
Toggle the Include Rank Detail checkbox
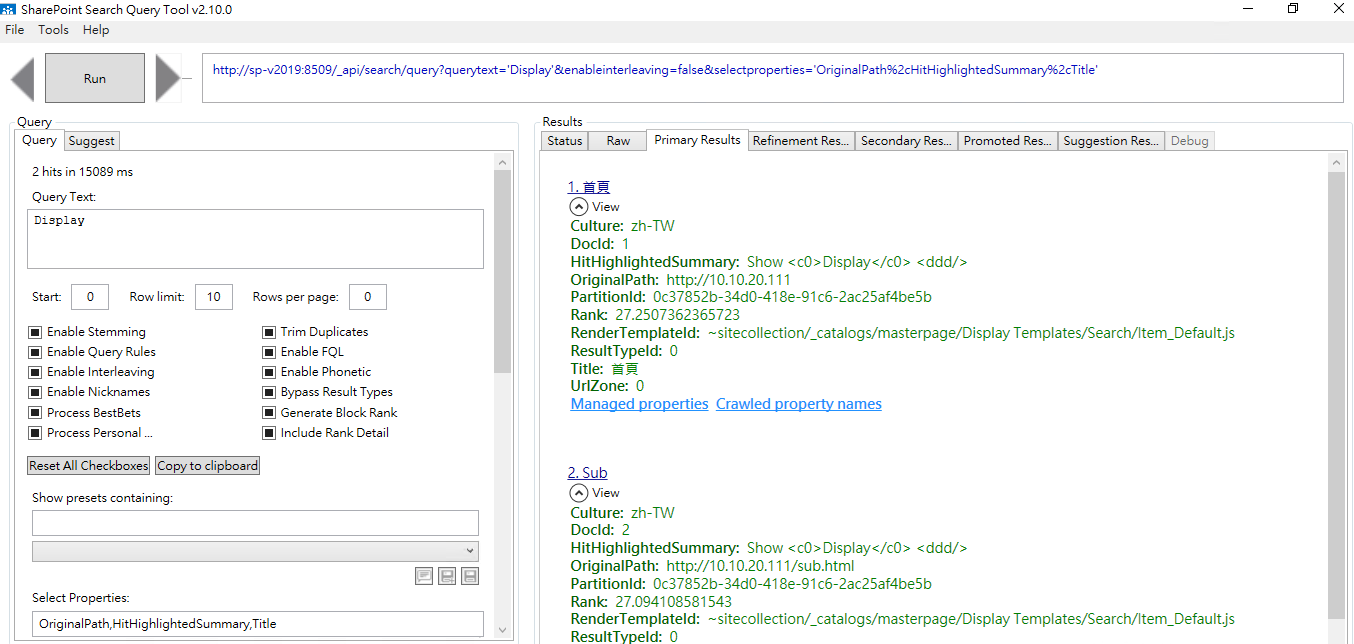tap(269, 433)
